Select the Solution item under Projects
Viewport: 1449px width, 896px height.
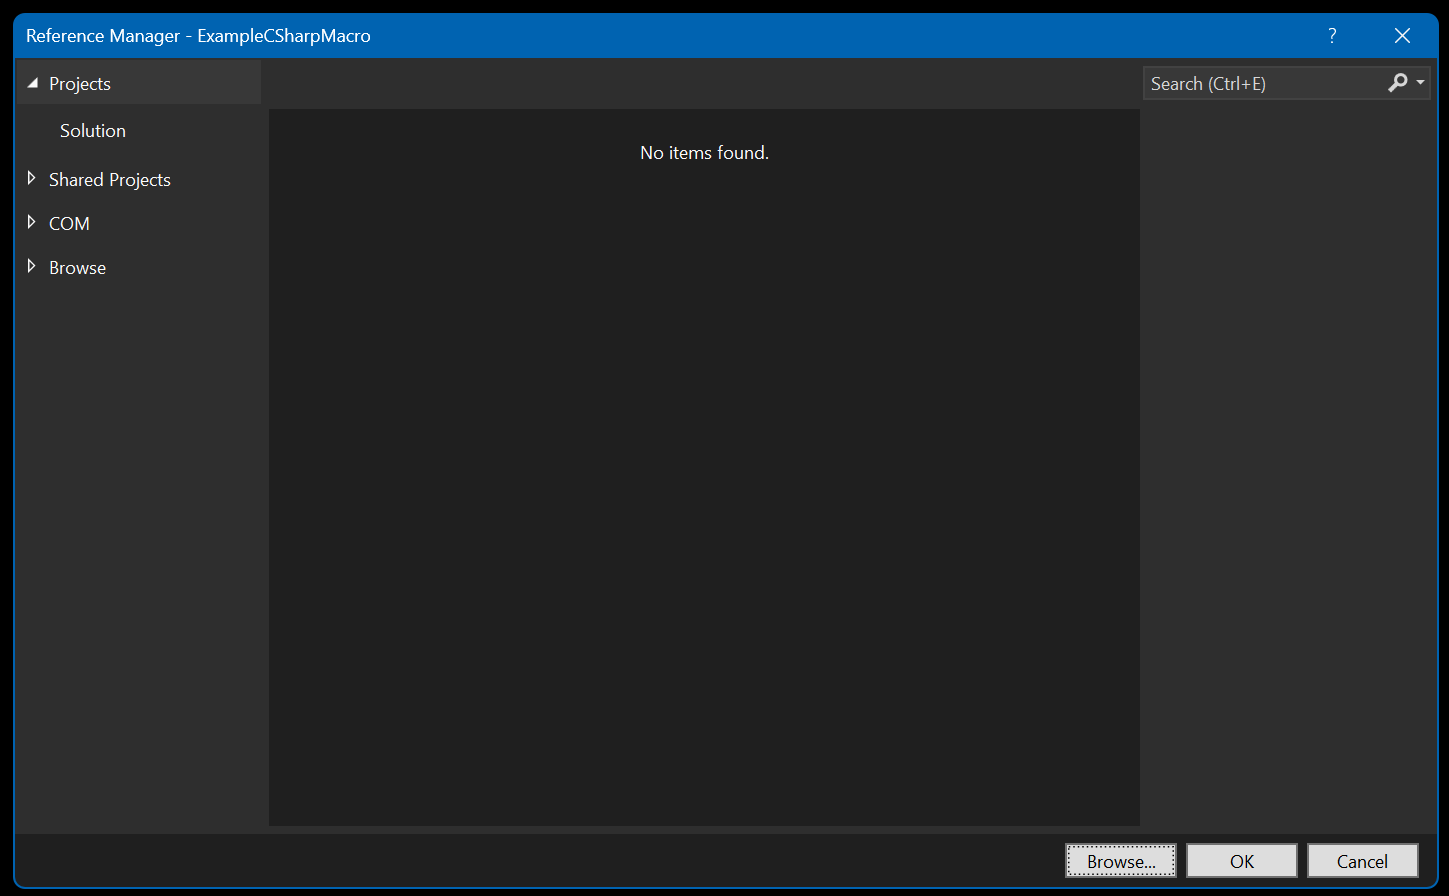pos(92,130)
